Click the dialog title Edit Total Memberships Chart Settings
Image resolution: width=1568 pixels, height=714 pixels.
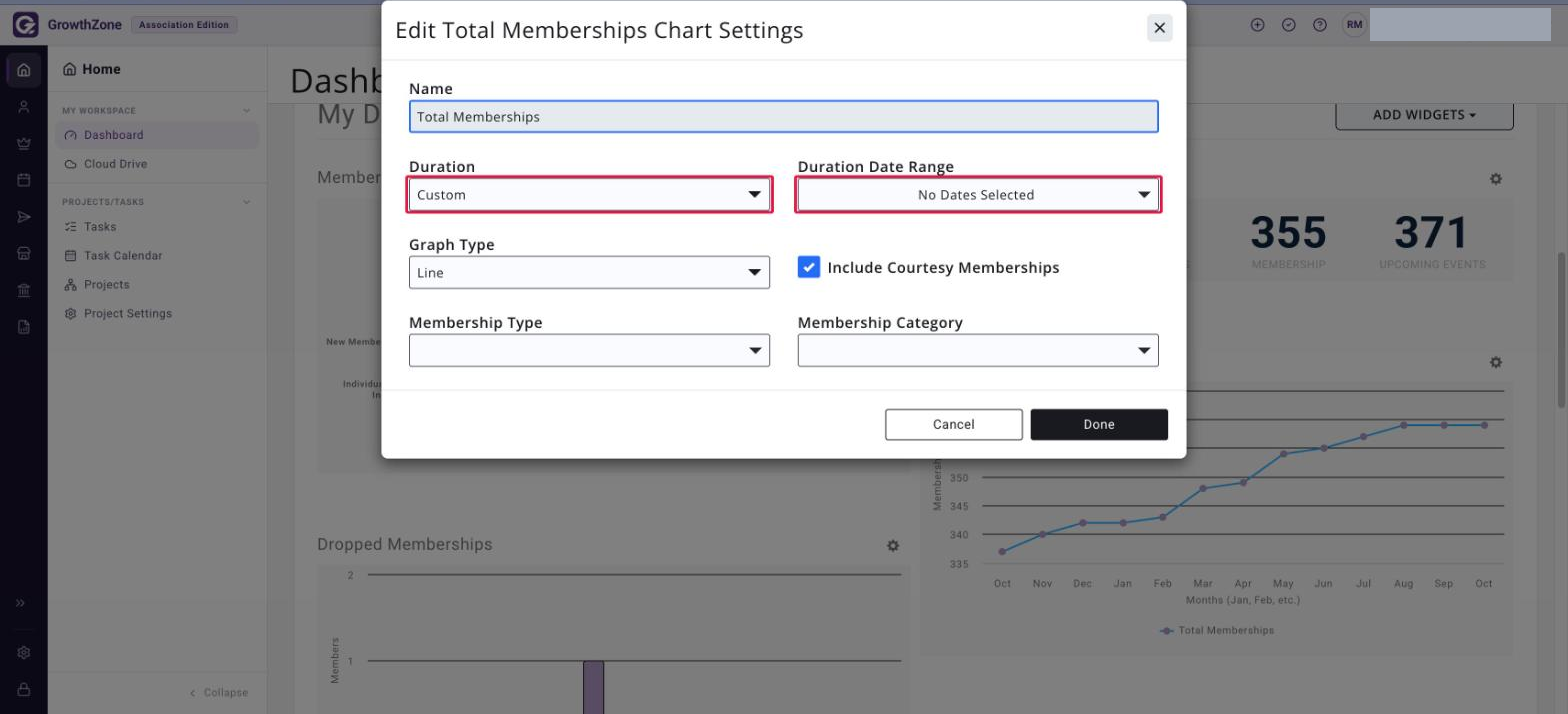599,30
